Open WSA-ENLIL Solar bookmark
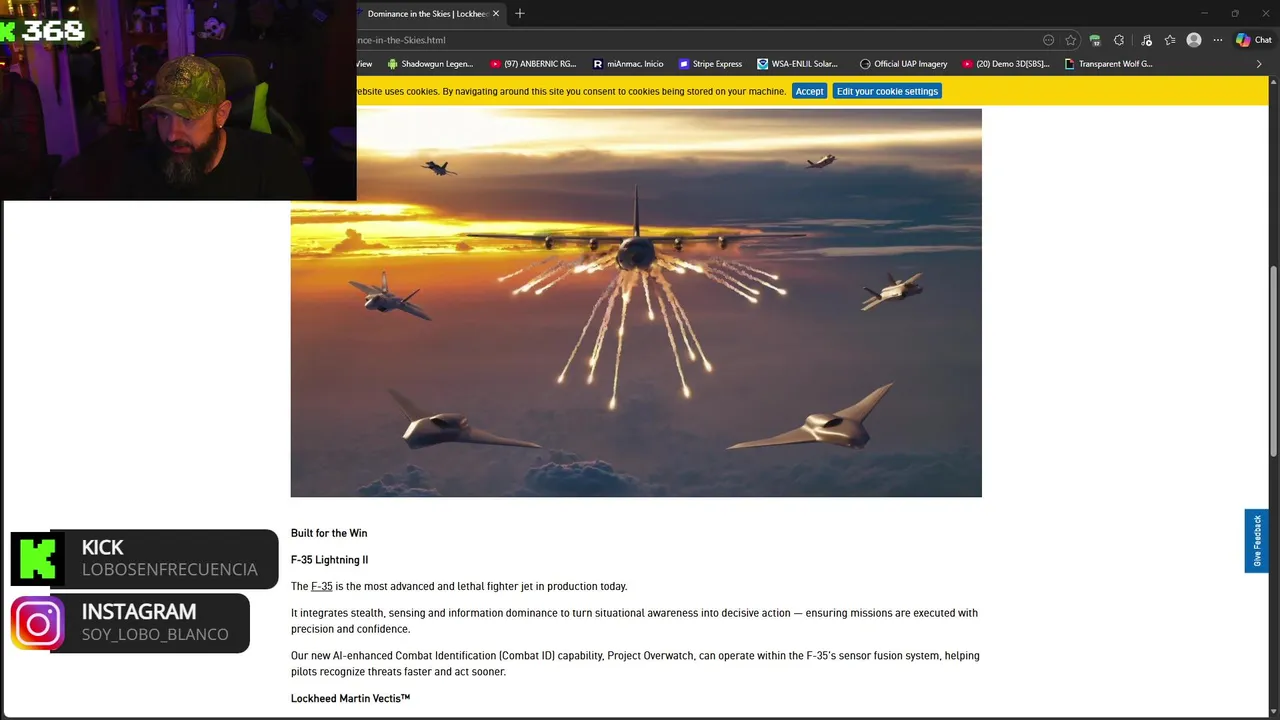1280x720 pixels. (x=797, y=64)
